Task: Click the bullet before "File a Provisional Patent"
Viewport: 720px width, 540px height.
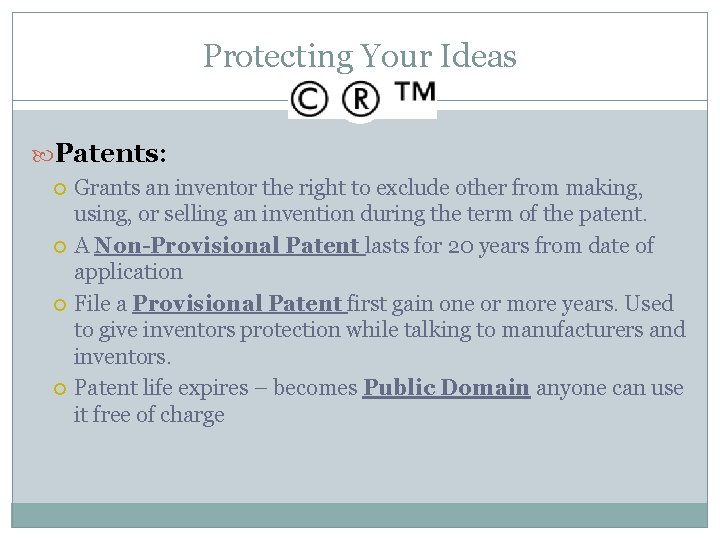Action: point(62,304)
